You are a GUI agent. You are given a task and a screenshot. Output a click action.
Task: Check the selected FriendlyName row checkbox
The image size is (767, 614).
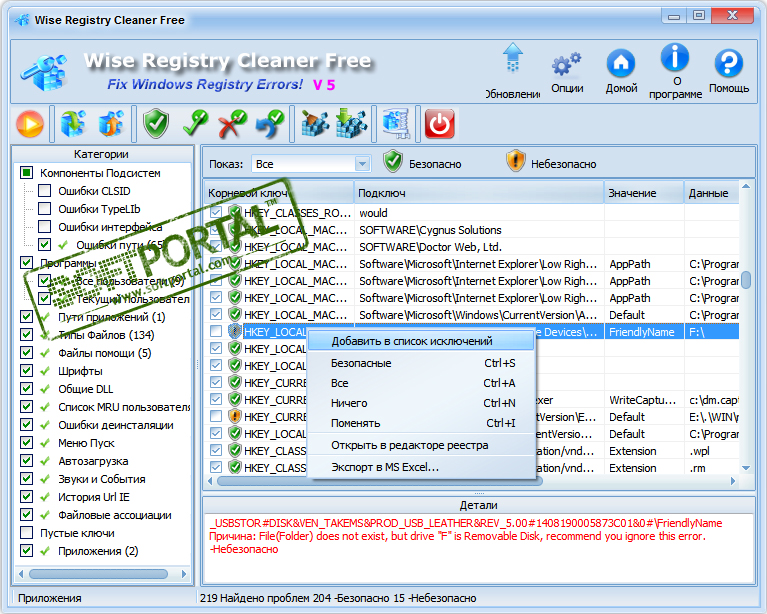(216, 331)
